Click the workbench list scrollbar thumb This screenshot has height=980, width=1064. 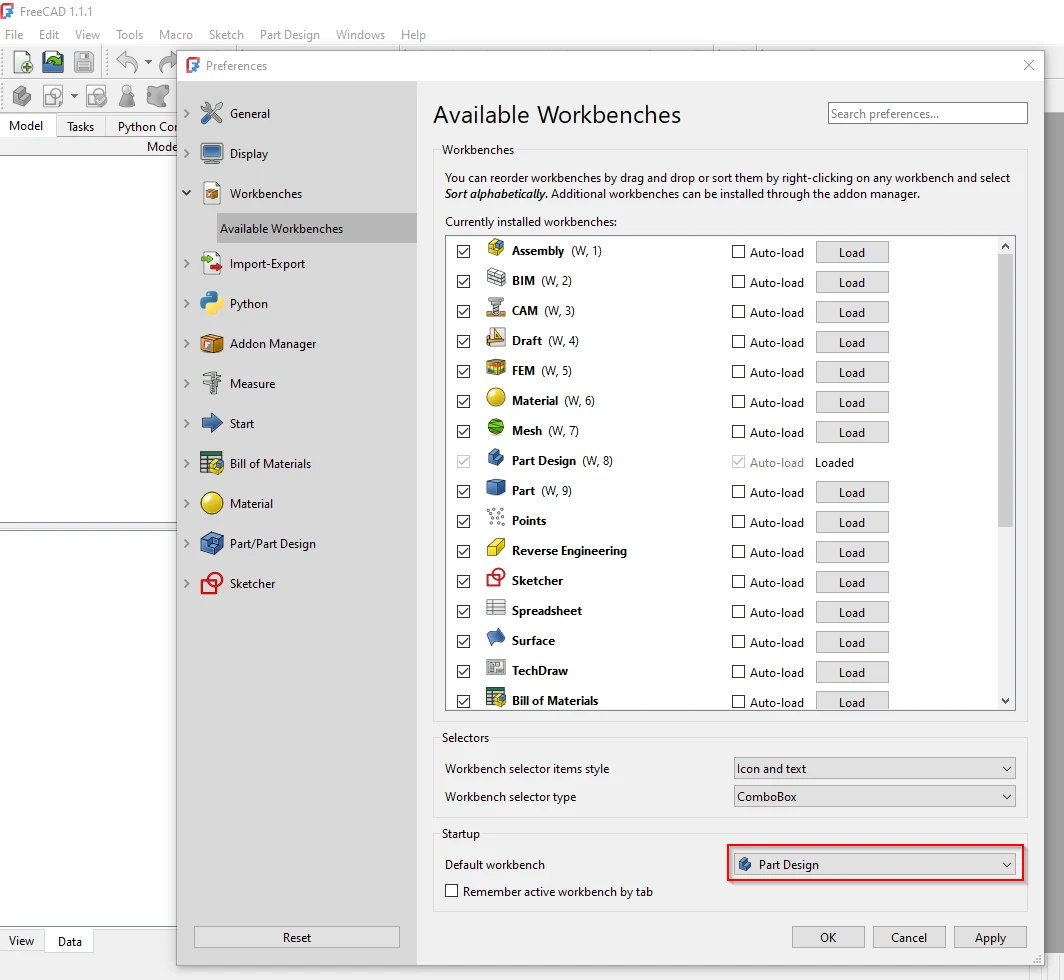click(x=1005, y=390)
